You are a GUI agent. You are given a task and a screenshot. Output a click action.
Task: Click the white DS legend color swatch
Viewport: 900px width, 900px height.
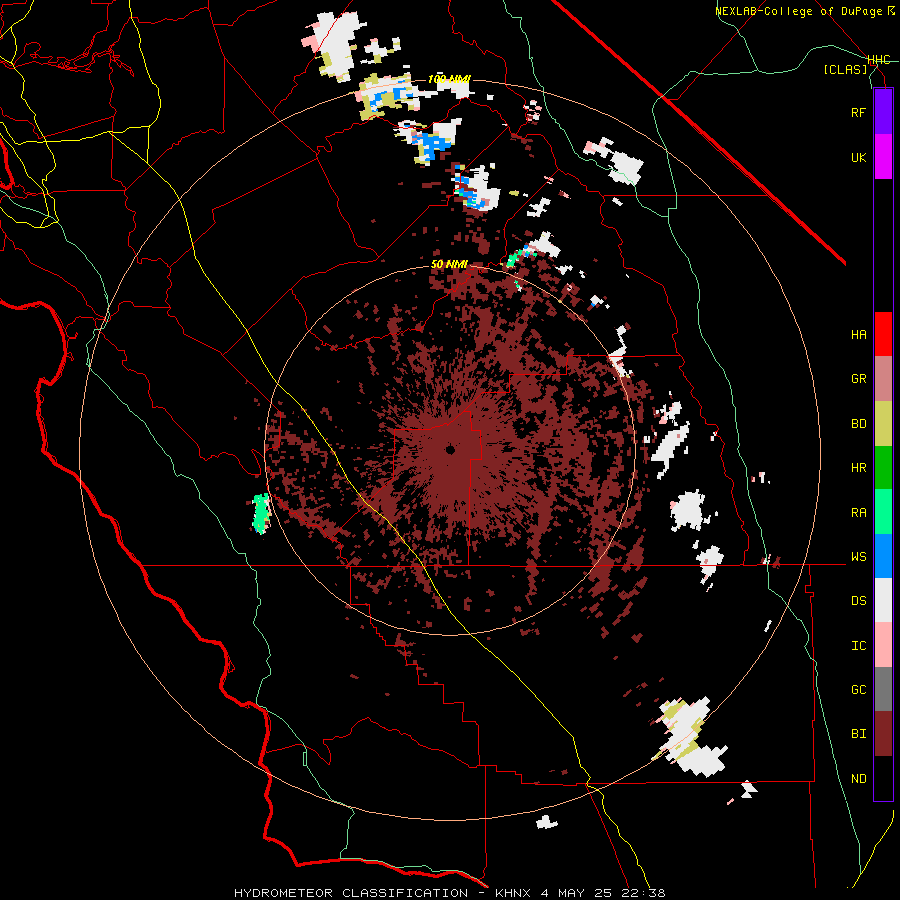click(883, 600)
